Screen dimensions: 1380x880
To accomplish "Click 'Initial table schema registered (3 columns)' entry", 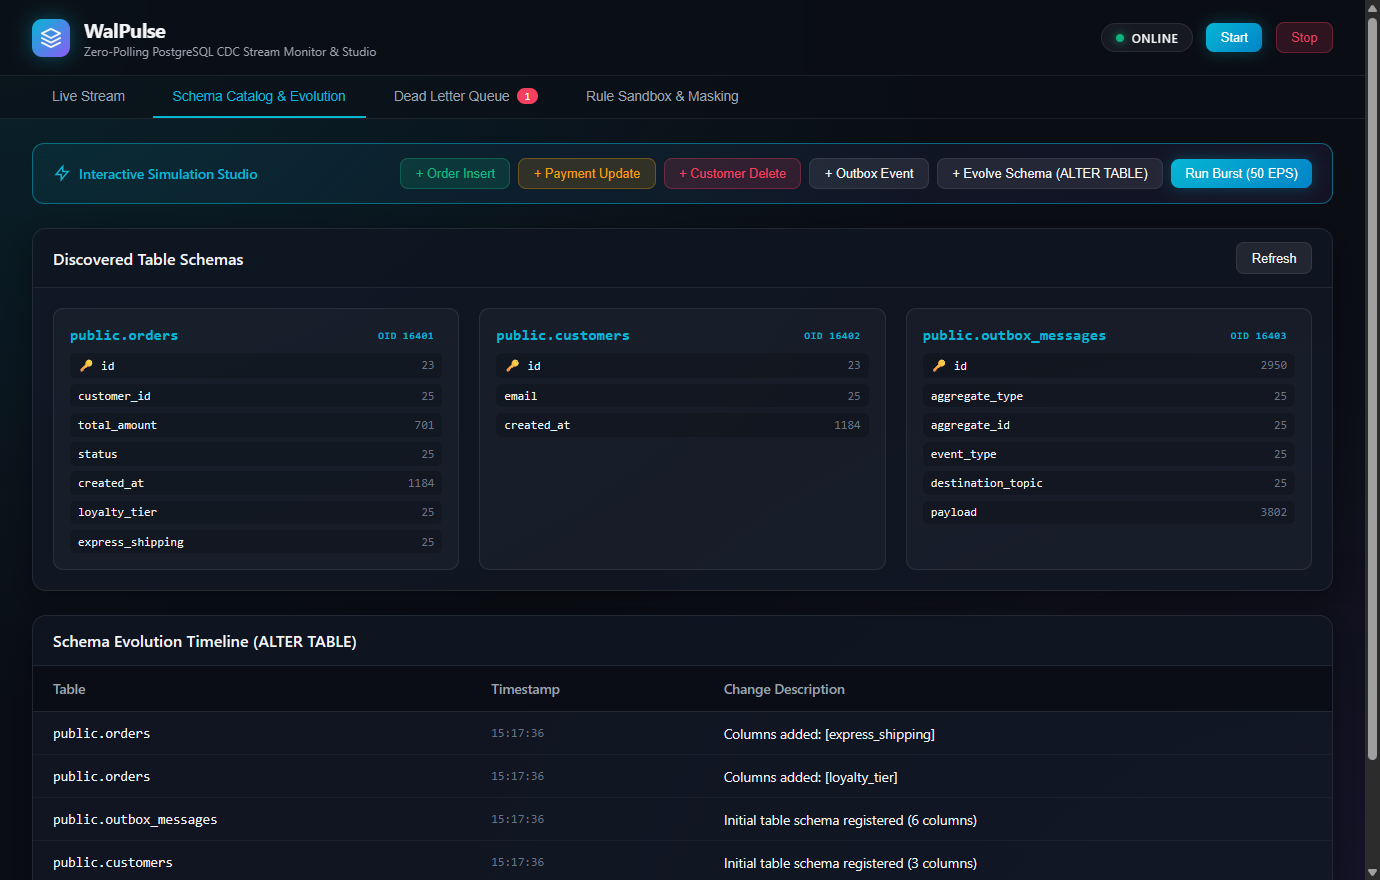I will tap(850, 863).
